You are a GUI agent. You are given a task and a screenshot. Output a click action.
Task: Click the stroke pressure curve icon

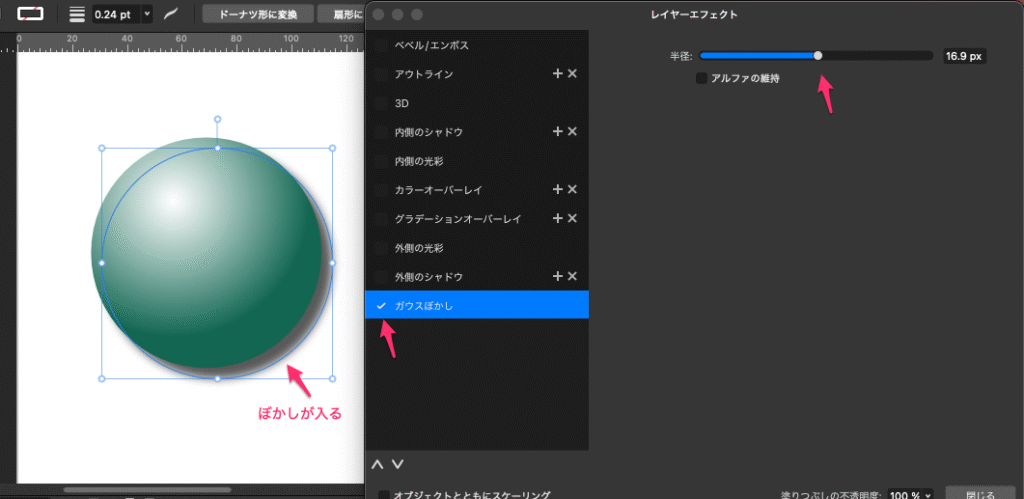tap(172, 14)
